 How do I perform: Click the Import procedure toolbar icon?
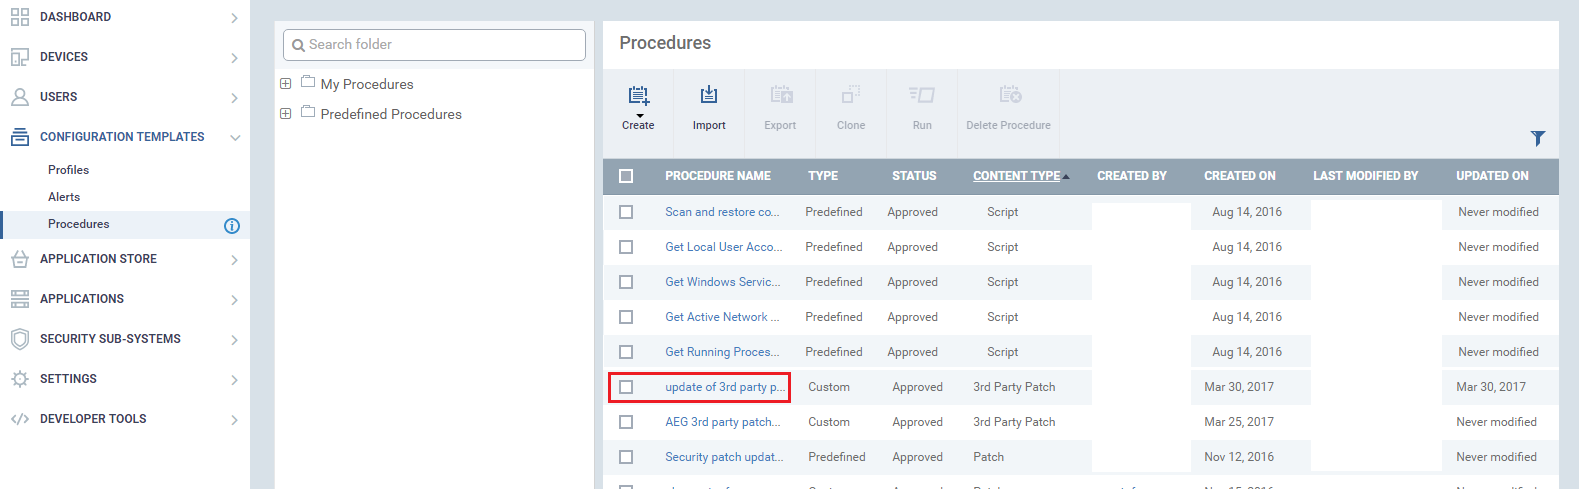point(709,95)
